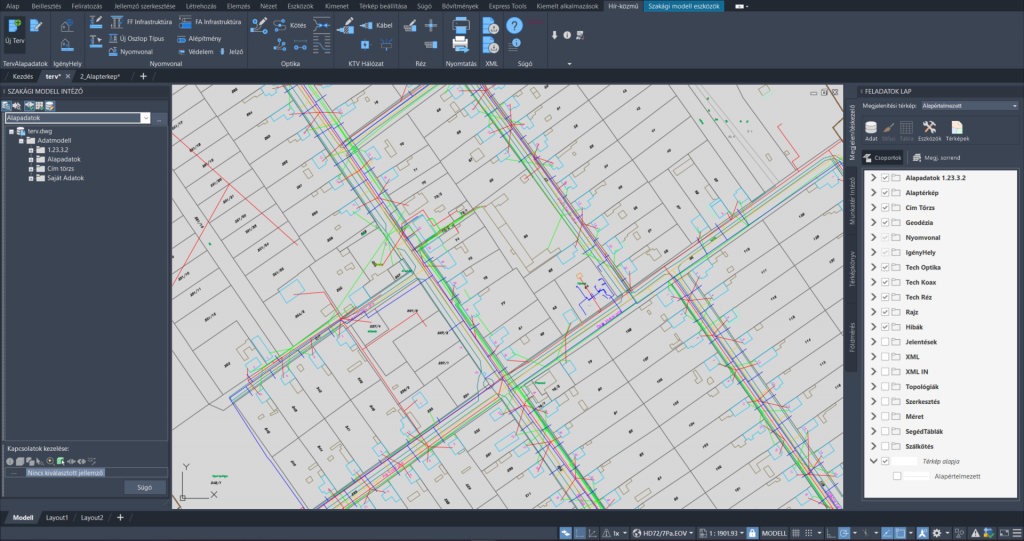The width and height of the screenshot is (1024, 541).
Task: Open the Beillesztés ribbon tab
Action: [x=46, y=6]
